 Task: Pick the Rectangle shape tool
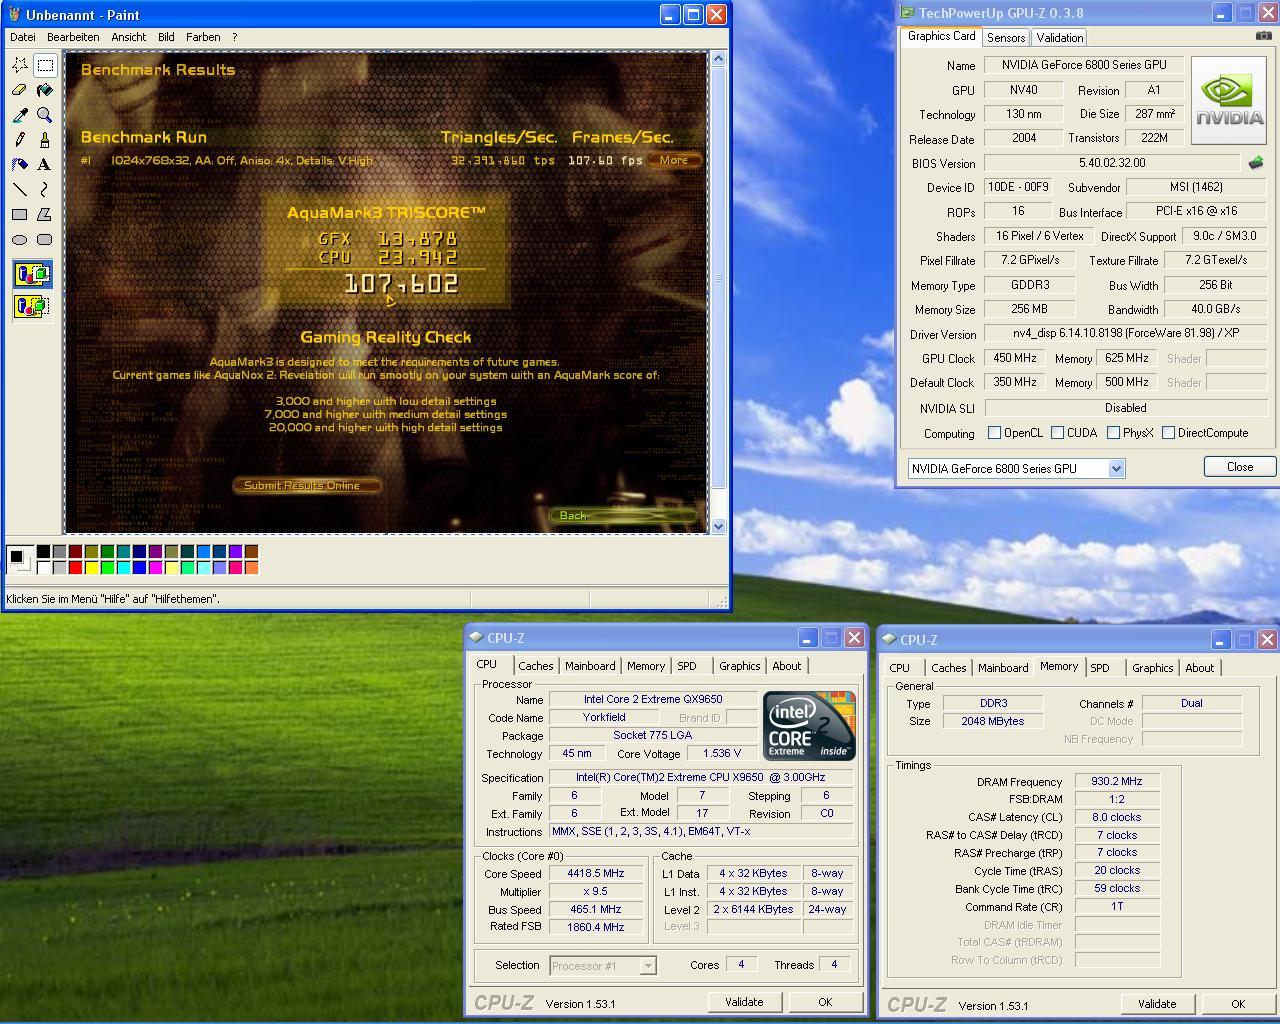click(x=20, y=215)
